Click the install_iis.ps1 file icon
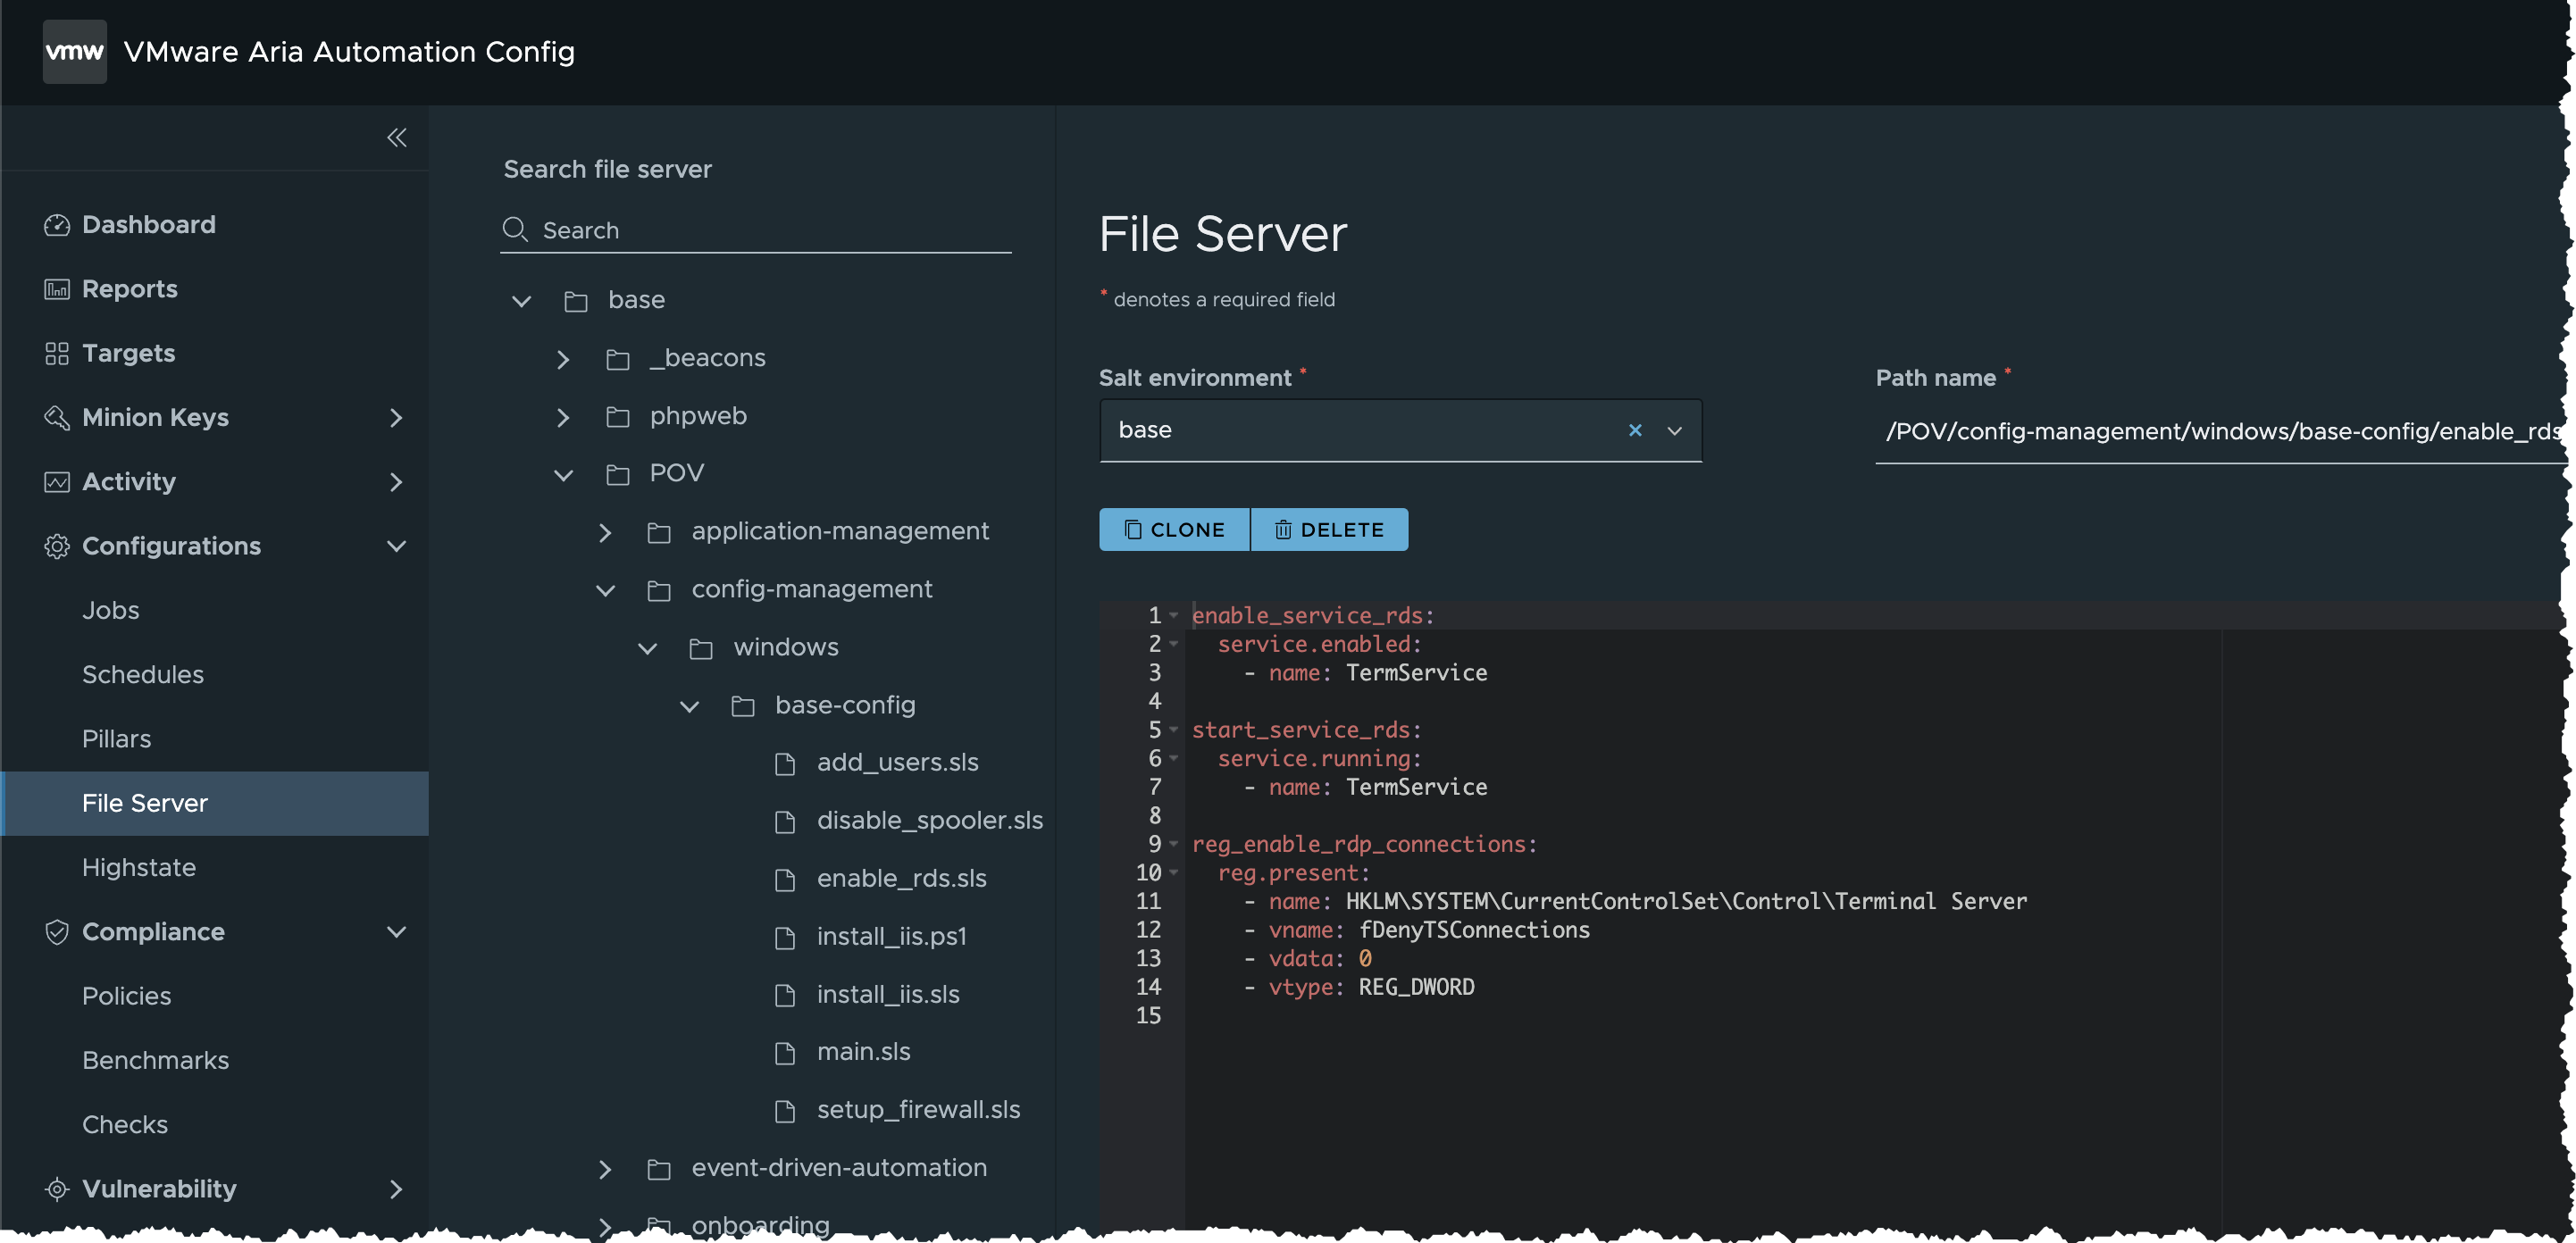2576x1243 pixels. coord(785,937)
